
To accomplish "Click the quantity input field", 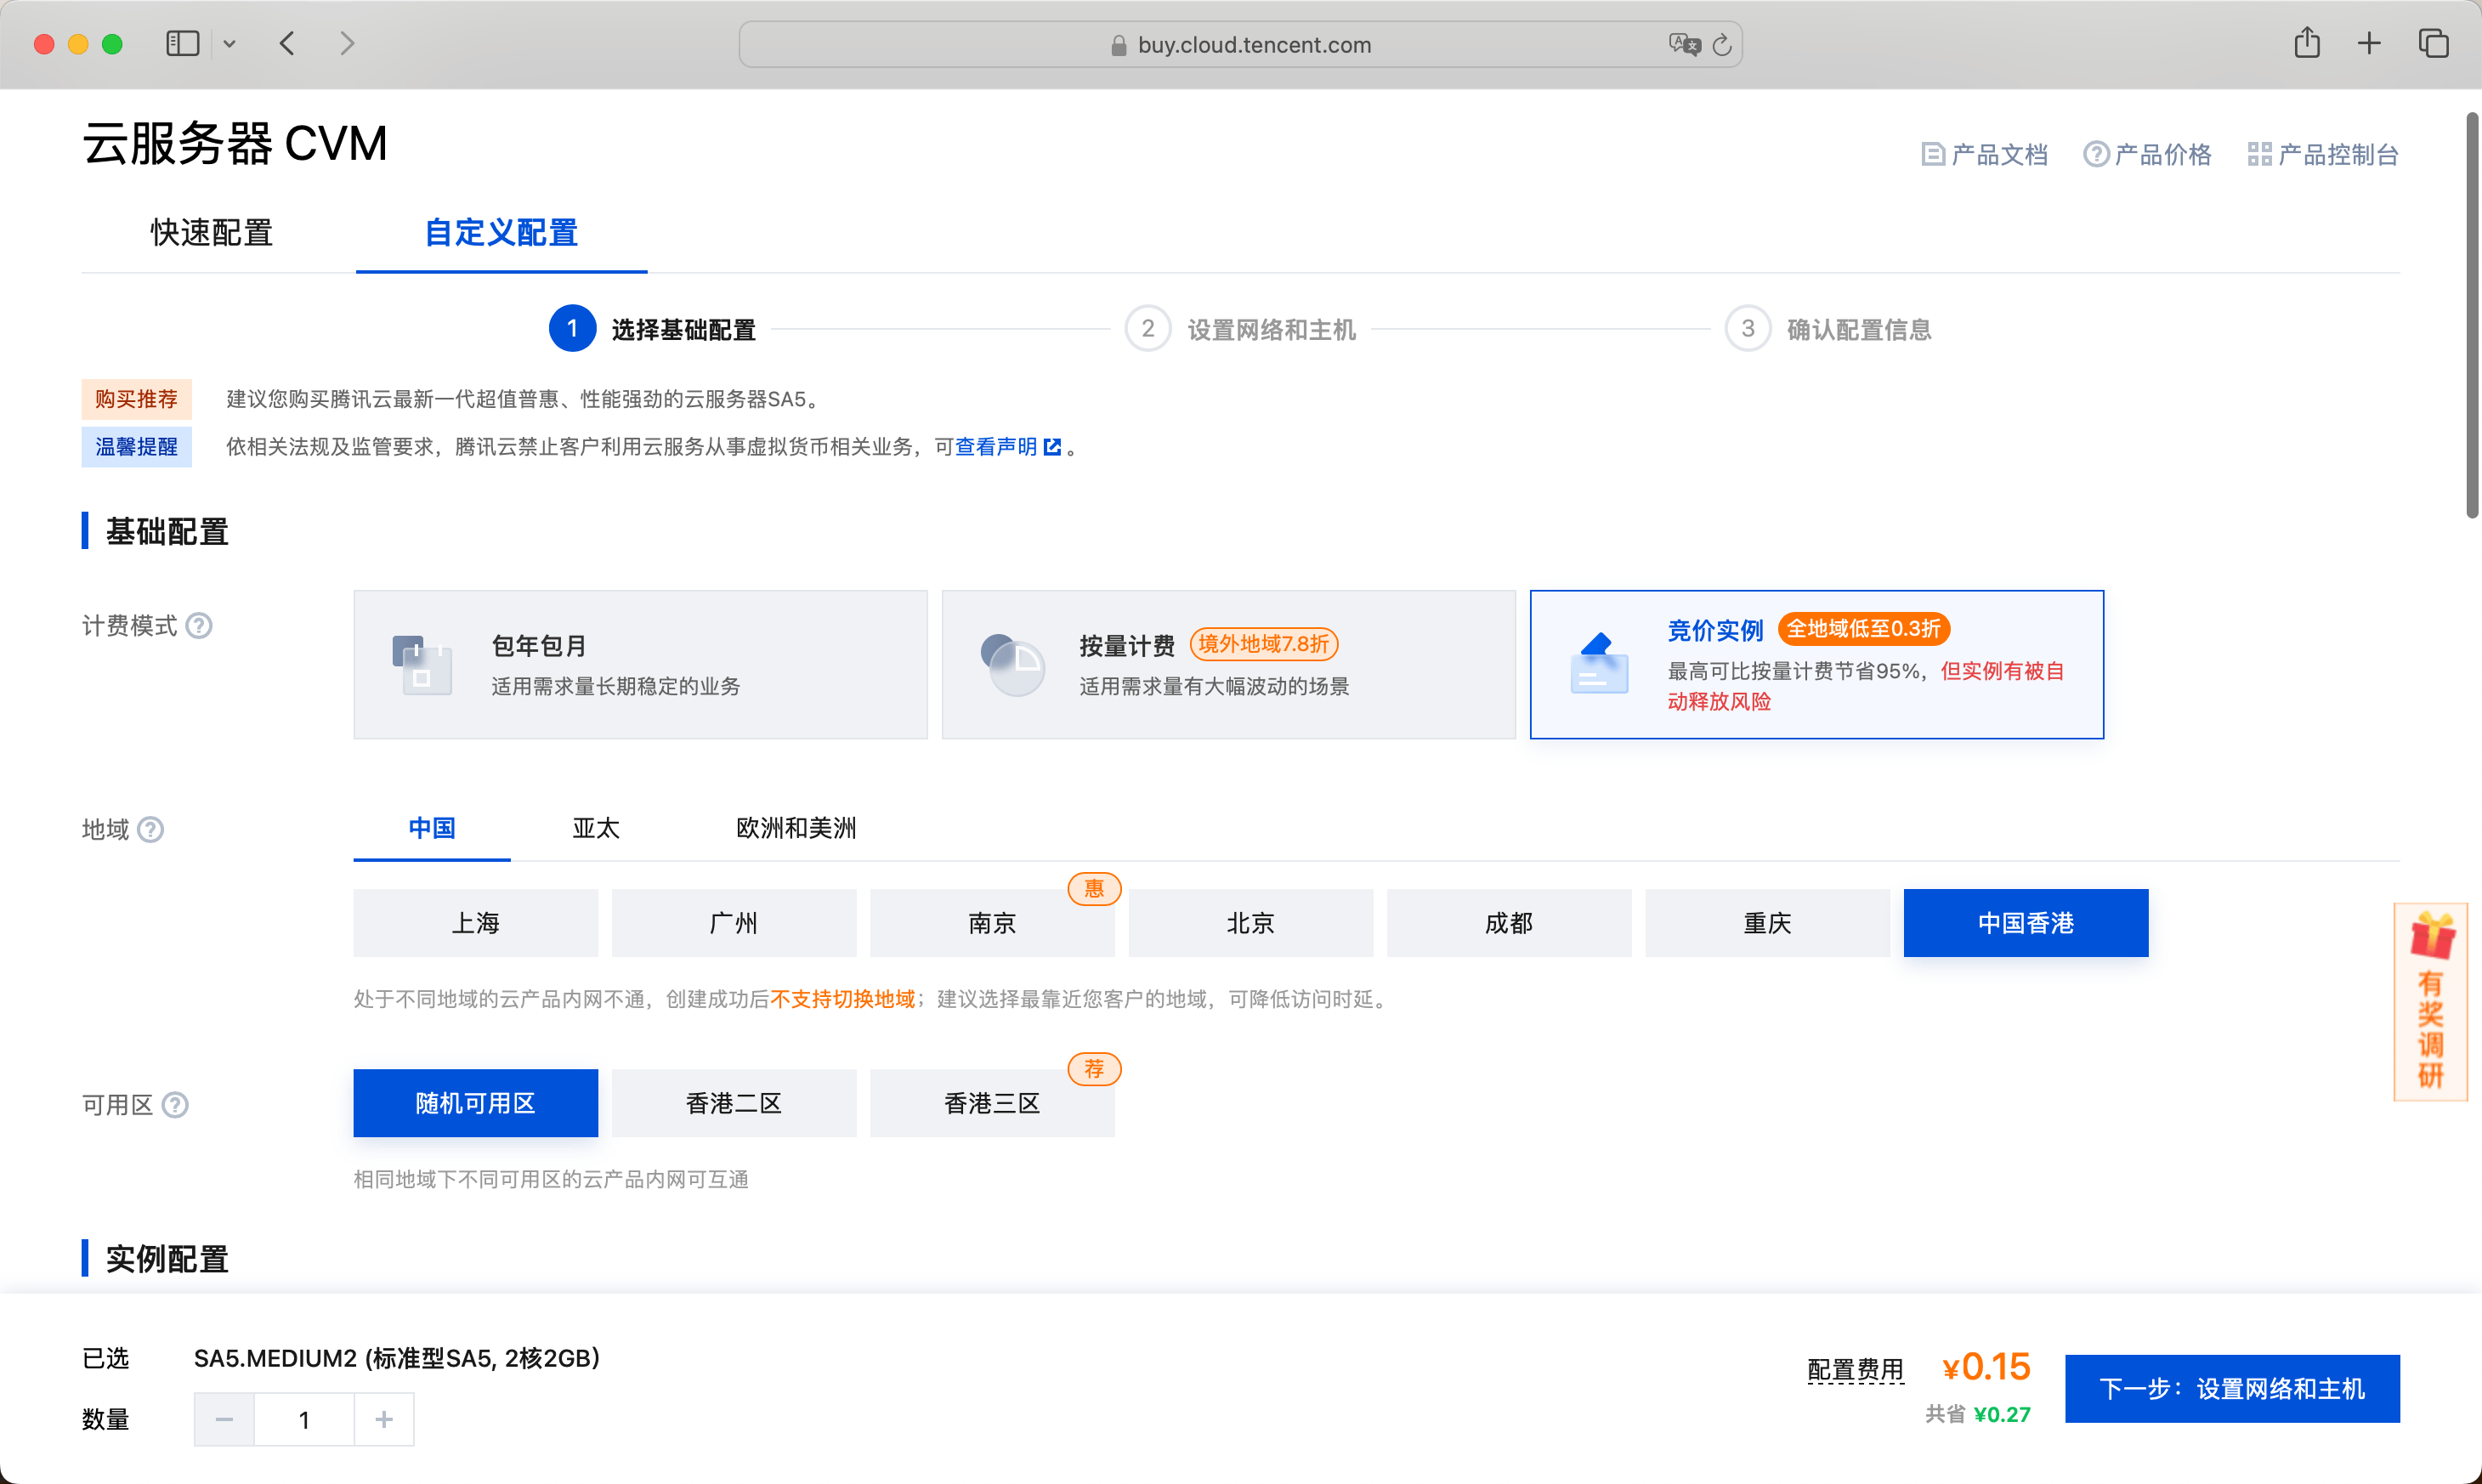I will (304, 1419).
